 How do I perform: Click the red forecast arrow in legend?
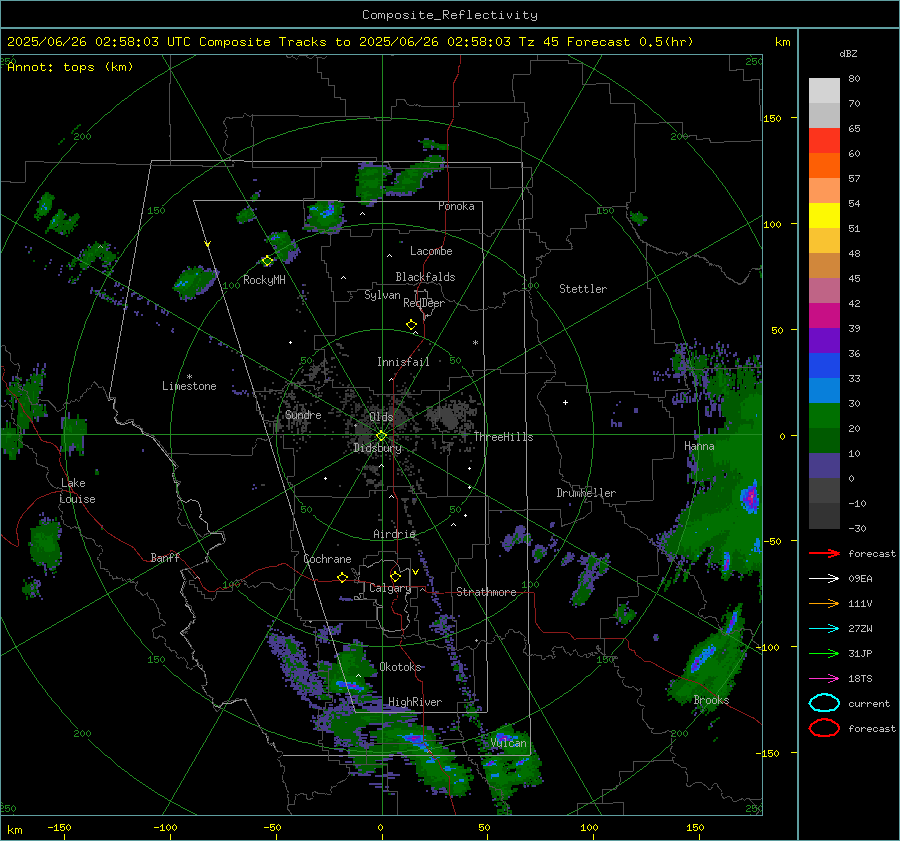(824, 553)
